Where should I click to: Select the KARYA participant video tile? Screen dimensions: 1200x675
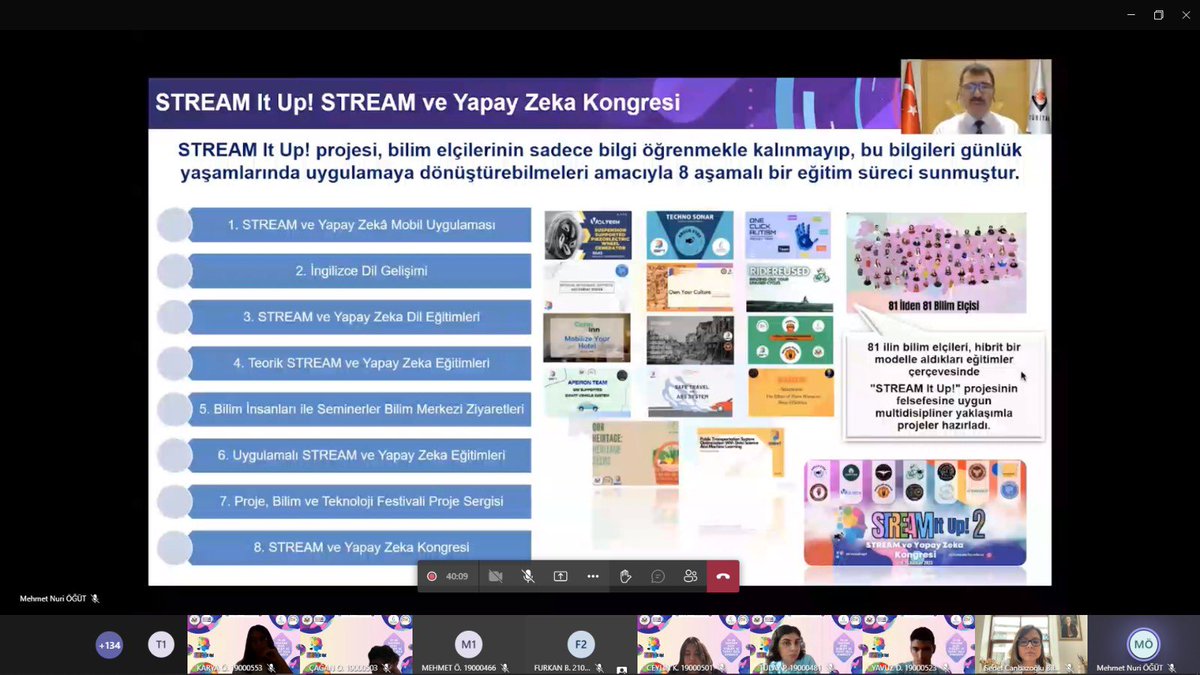(x=243, y=644)
